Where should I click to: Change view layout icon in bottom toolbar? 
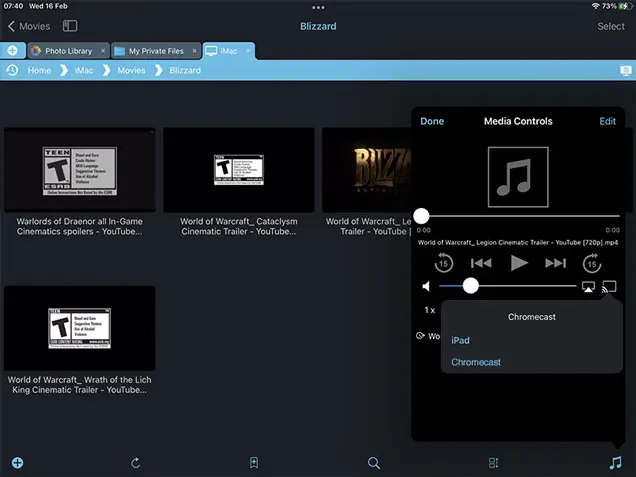click(493, 463)
